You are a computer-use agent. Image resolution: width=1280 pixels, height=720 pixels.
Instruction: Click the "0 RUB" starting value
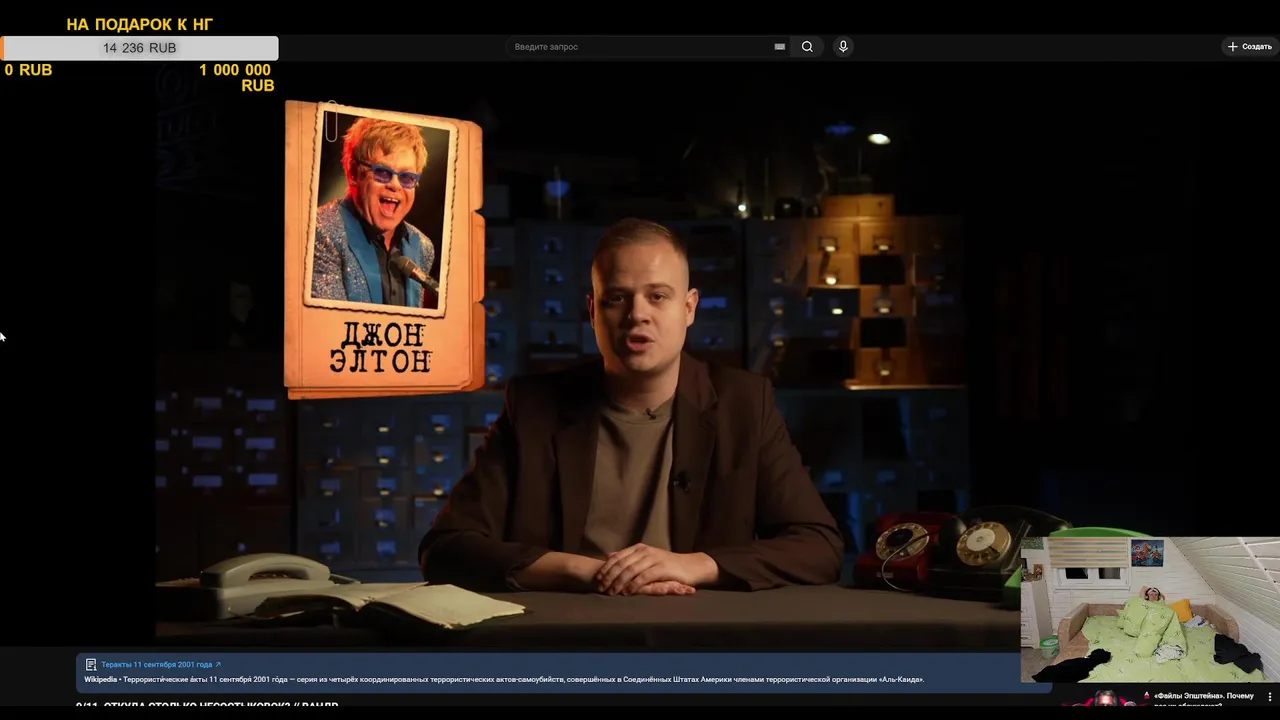click(28, 70)
